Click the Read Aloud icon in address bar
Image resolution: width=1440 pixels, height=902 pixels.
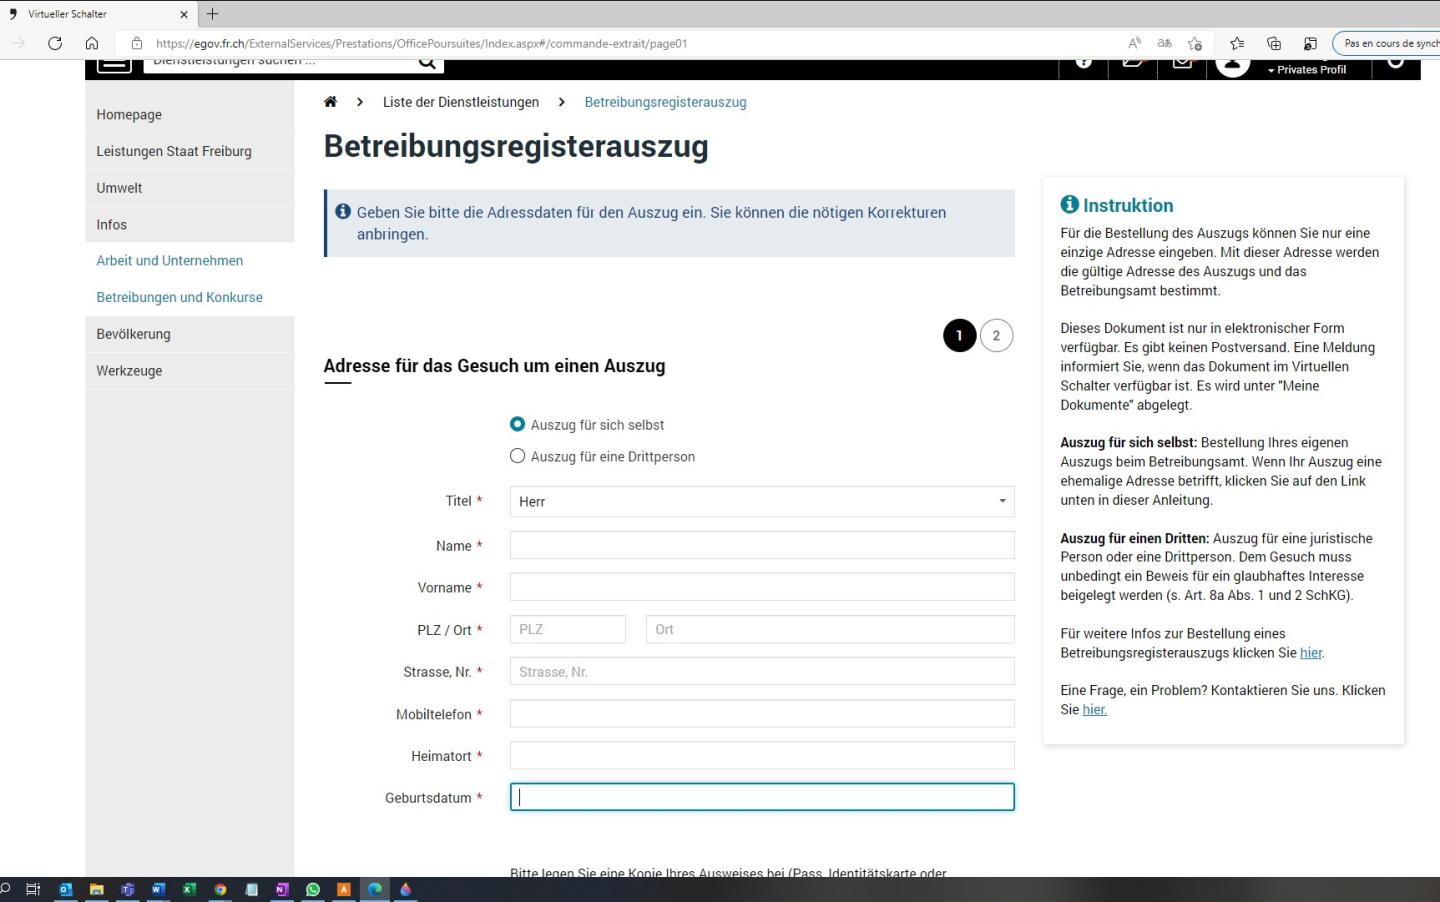[x=1134, y=43]
